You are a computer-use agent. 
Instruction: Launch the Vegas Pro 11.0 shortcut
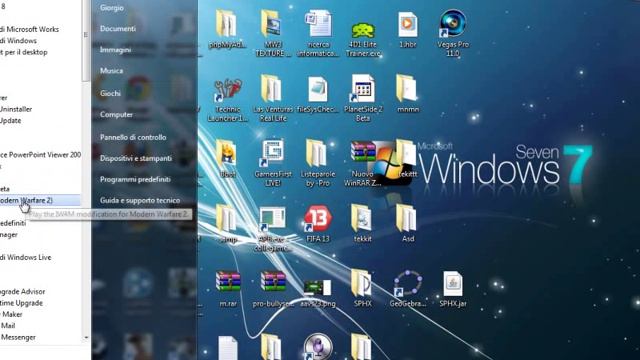[x=453, y=24]
